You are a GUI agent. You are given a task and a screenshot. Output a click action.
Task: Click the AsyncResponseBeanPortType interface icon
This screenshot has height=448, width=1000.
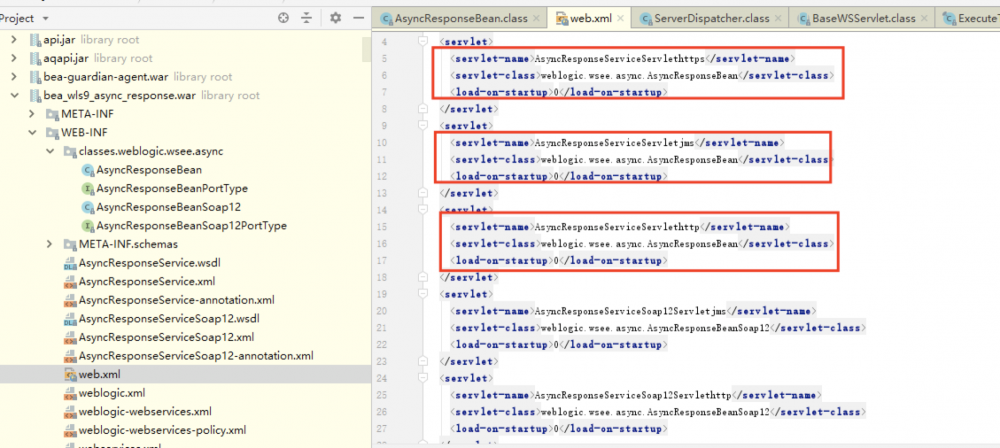[x=88, y=188]
